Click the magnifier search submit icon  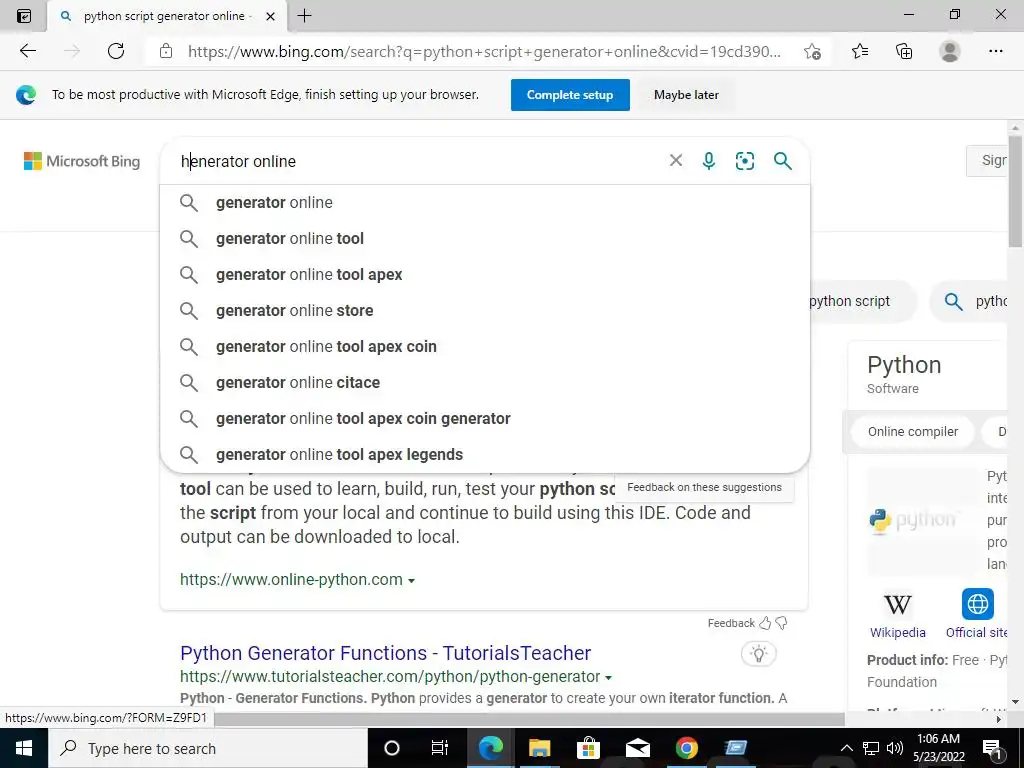coord(782,161)
